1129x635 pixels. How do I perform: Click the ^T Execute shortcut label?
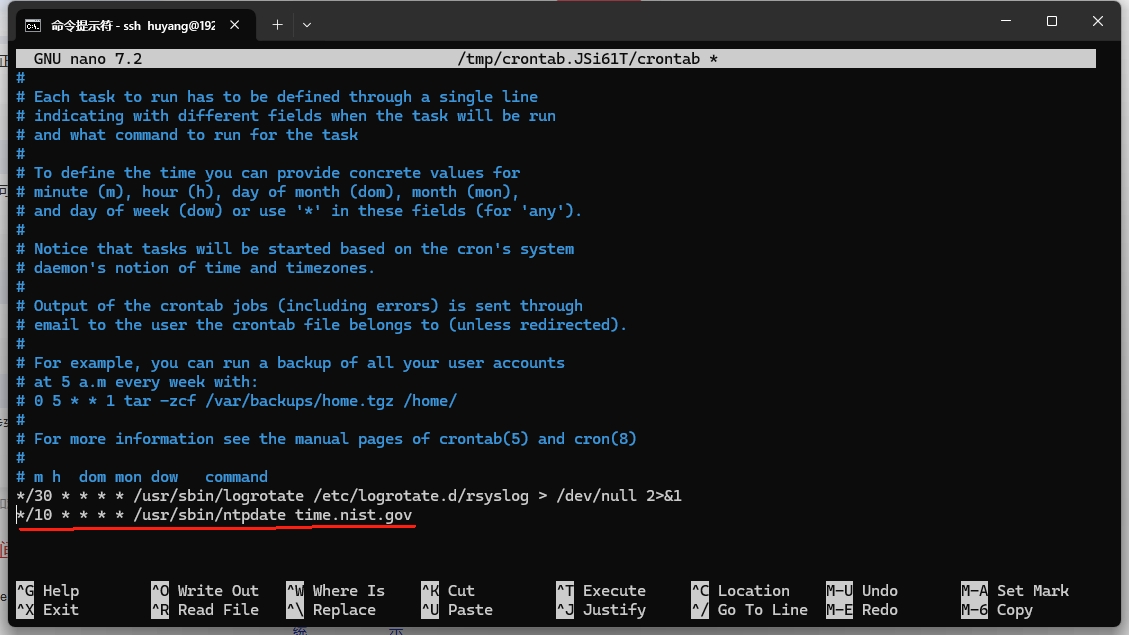pos(600,591)
